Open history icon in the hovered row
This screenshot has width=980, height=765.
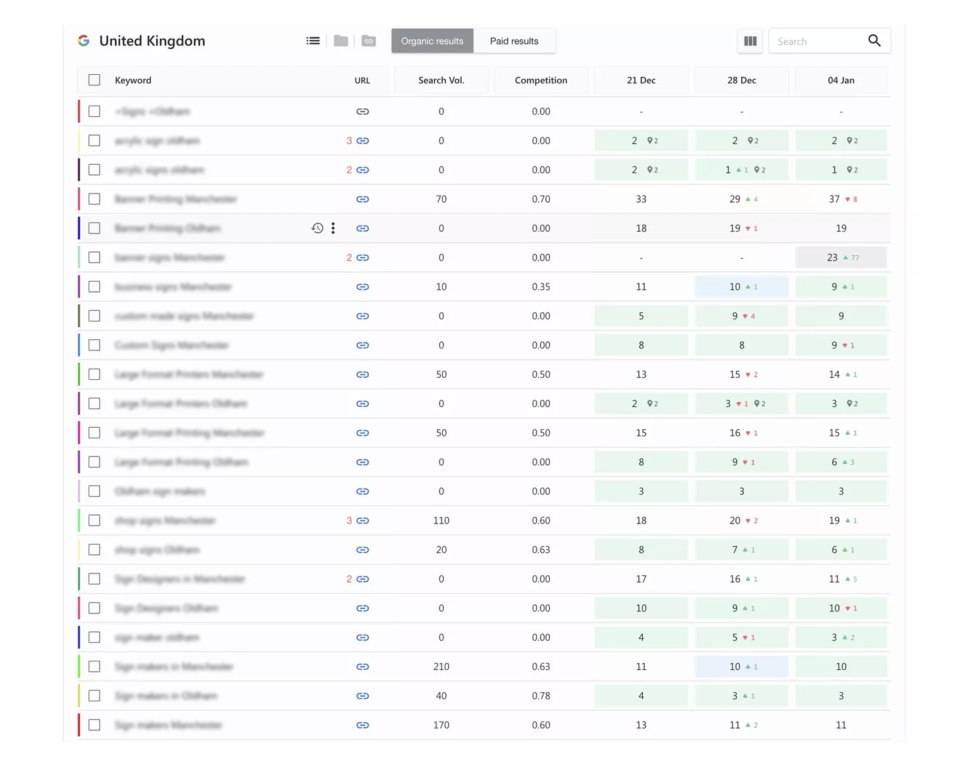coord(317,228)
